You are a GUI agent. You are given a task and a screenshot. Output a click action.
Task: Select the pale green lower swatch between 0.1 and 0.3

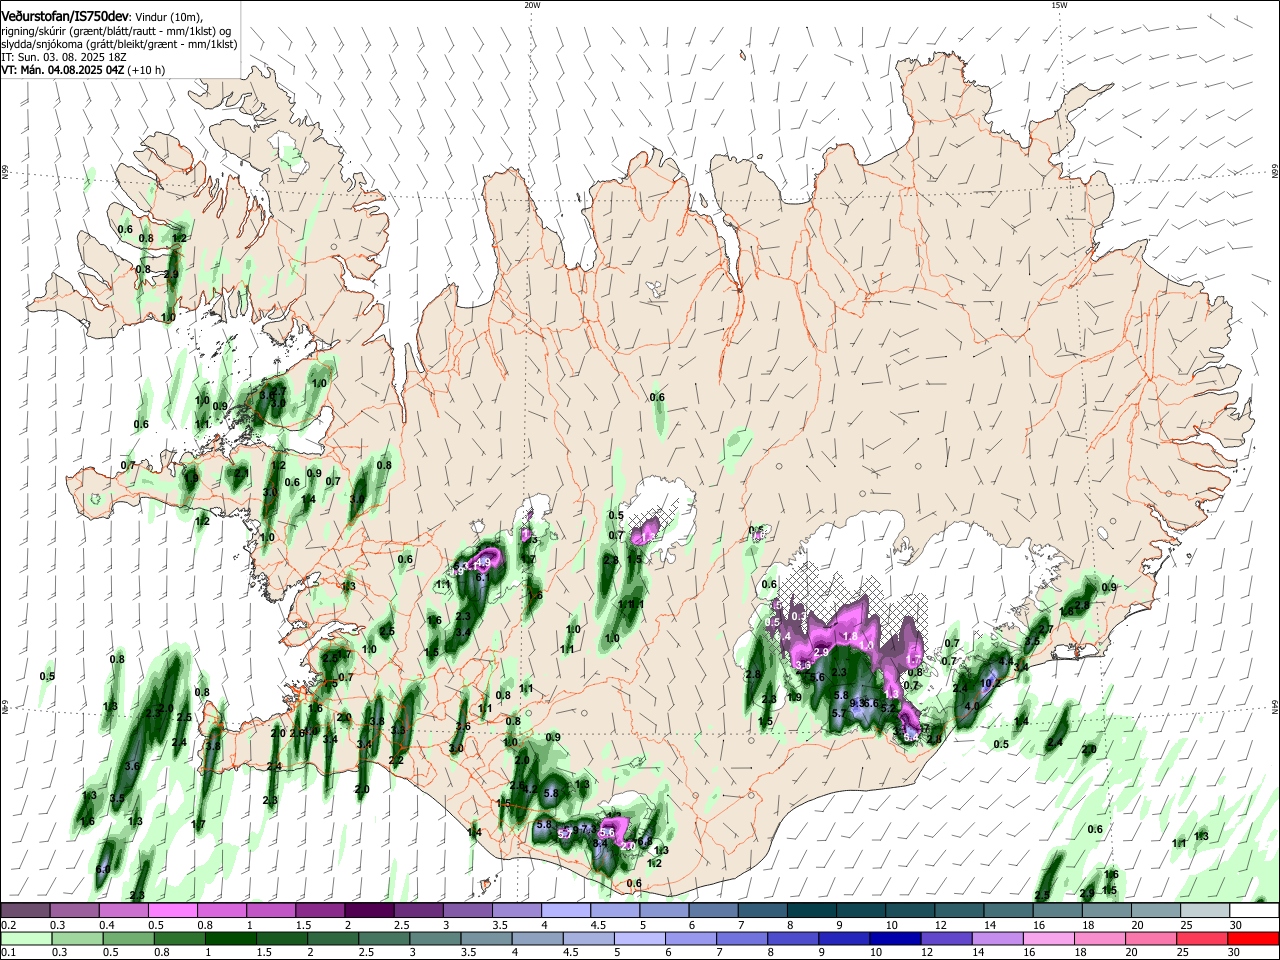click(25, 938)
